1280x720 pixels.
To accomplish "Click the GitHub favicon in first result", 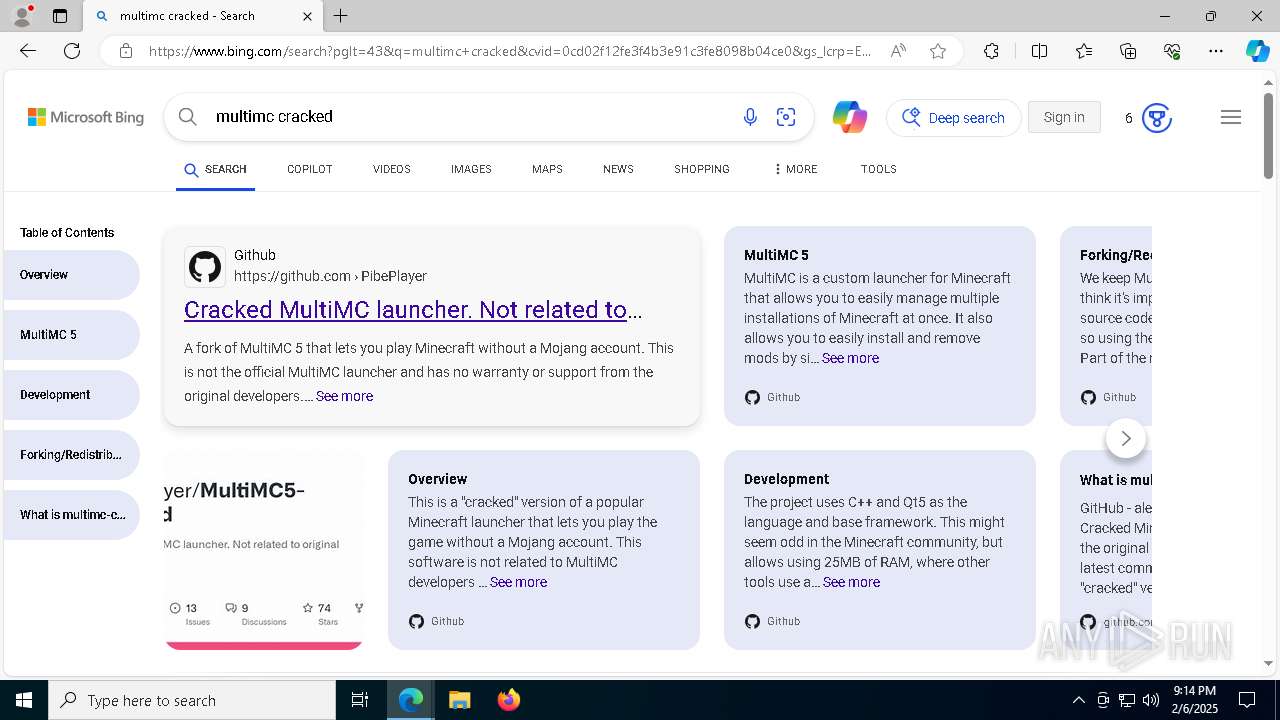I will click(205, 267).
